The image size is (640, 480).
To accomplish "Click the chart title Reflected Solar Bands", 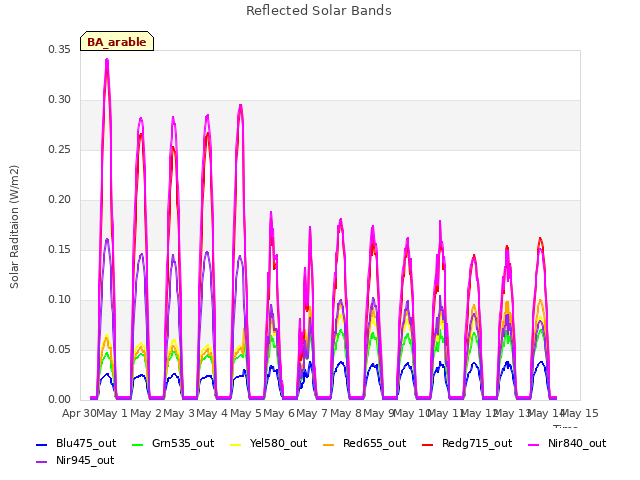I will coord(319,11).
